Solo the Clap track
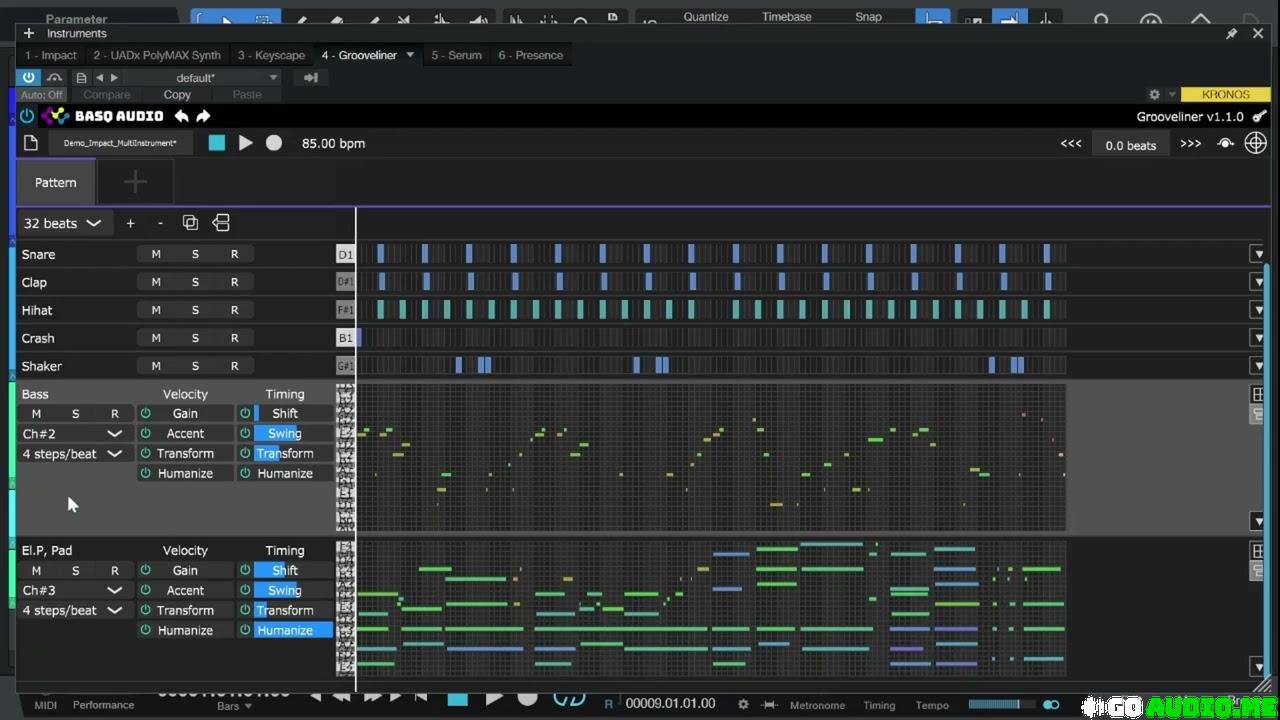Screen dimensions: 1280x720 [x=195, y=282]
